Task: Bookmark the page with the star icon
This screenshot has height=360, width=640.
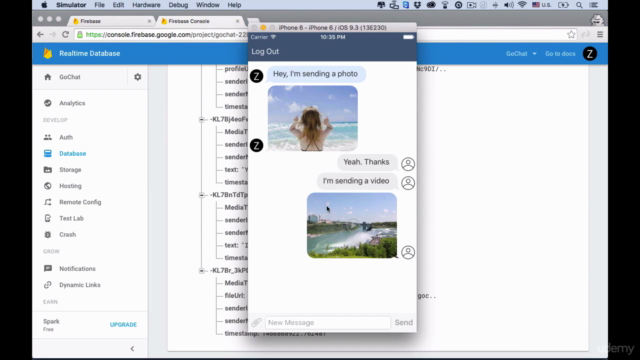Action: (x=571, y=35)
